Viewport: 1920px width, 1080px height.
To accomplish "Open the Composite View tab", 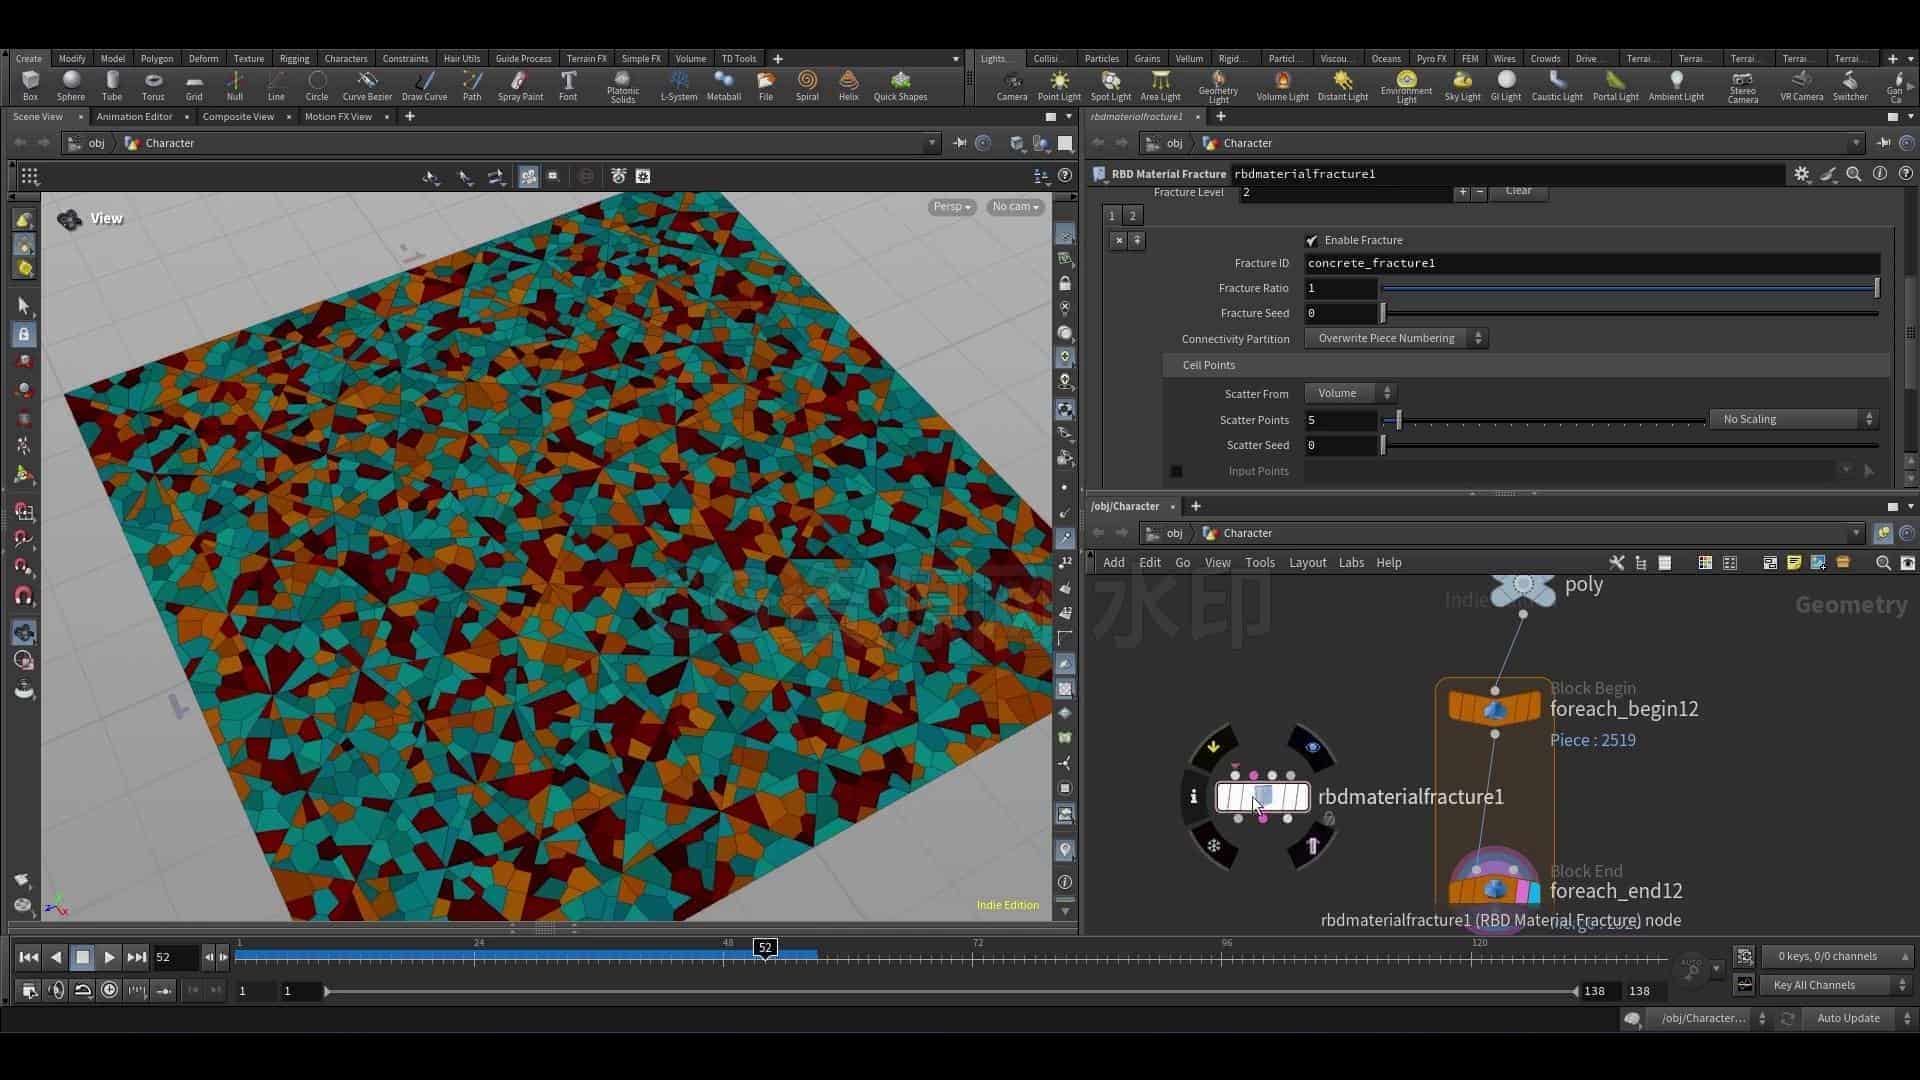I will (238, 117).
